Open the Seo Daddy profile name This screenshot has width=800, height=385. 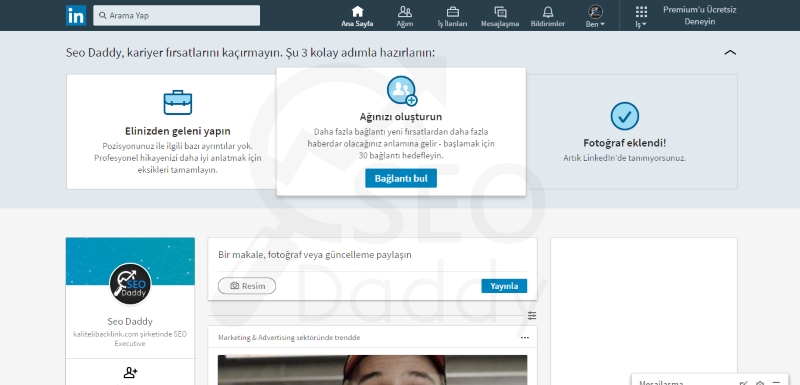130,321
